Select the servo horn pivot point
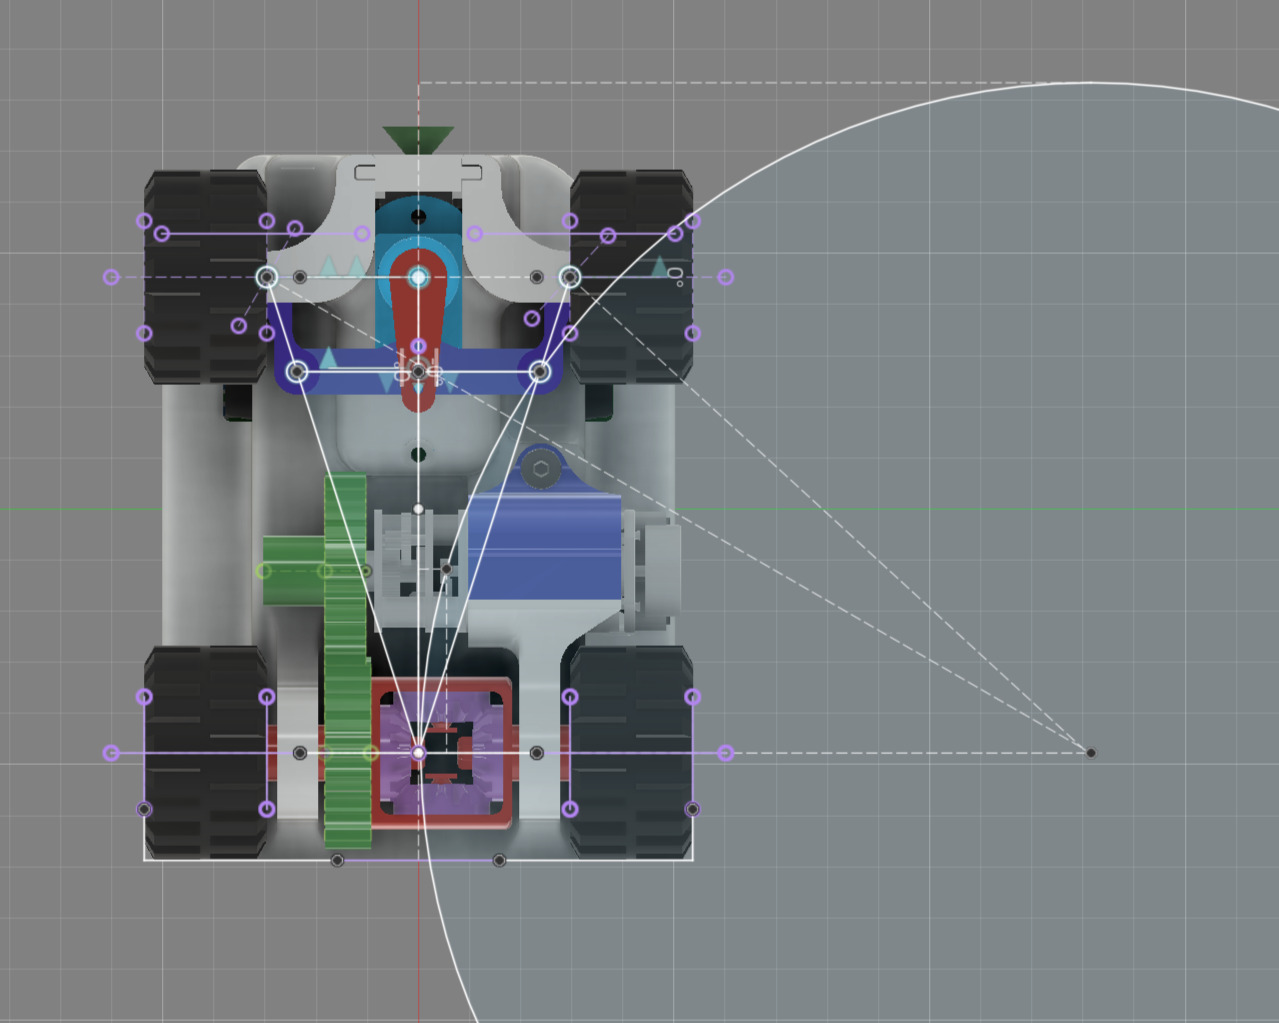The width and height of the screenshot is (1279, 1023). pyautogui.click(x=419, y=277)
